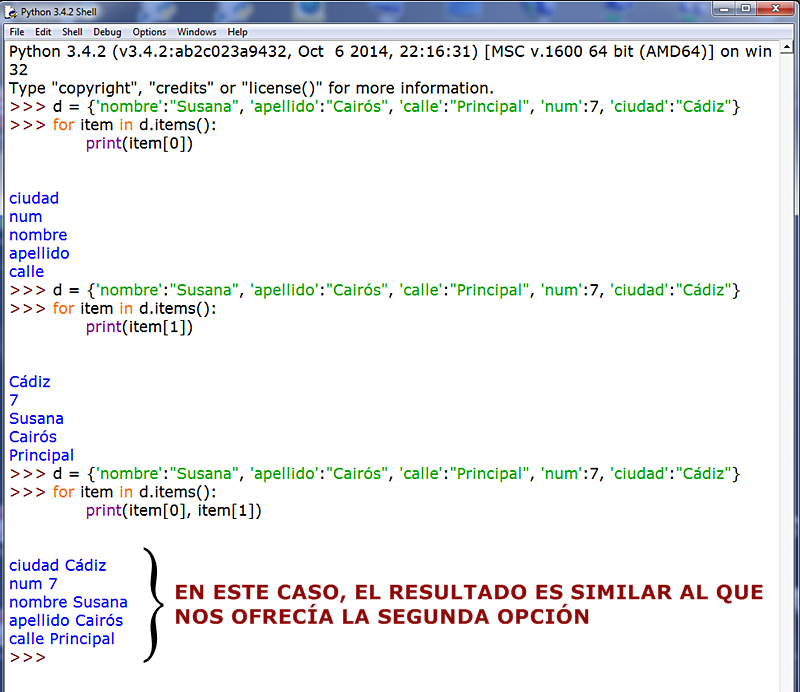Image resolution: width=800 pixels, height=692 pixels.
Task: Minimize the Python Shell window
Action: pos(722,9)
